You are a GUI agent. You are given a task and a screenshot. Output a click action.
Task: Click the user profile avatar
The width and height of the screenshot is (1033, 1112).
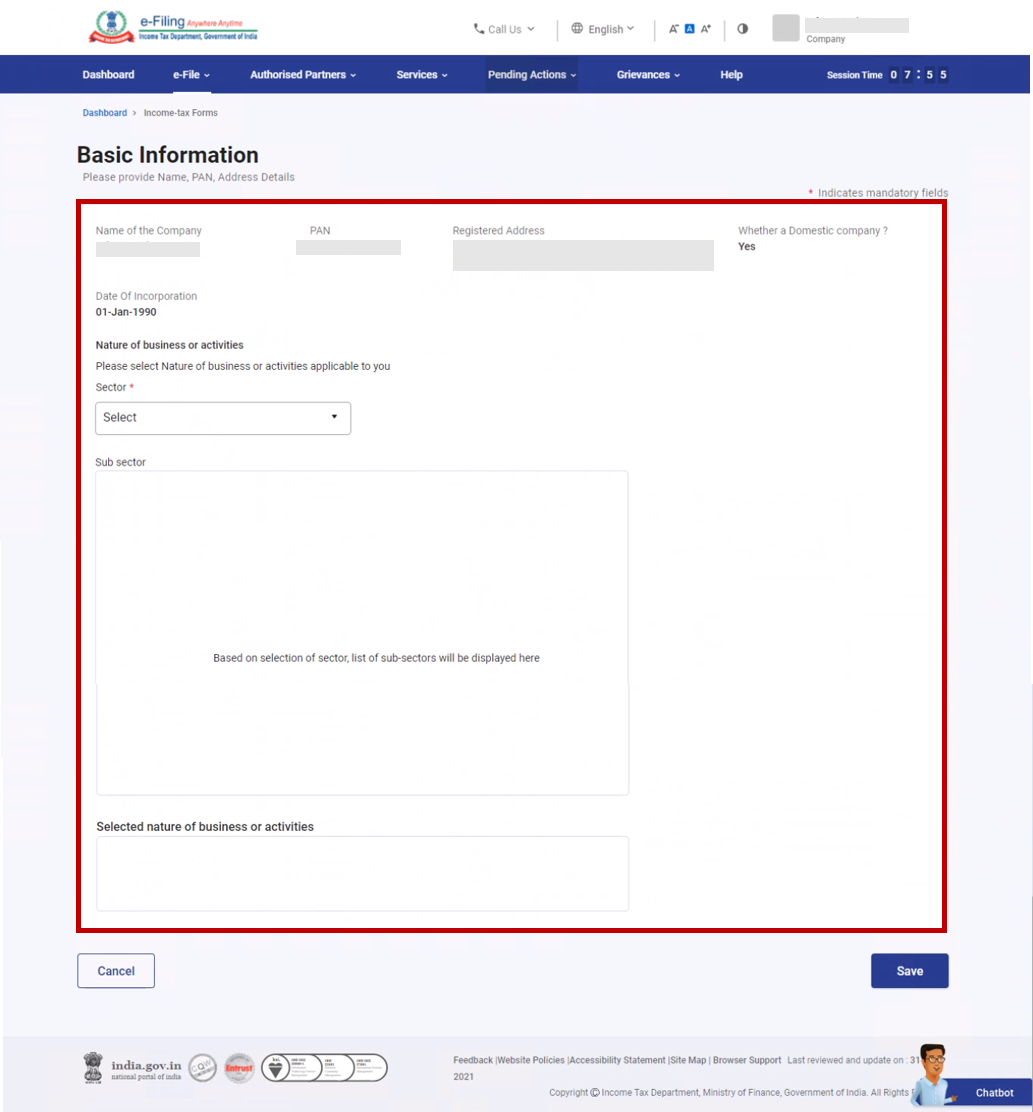(x=786, y=28)
